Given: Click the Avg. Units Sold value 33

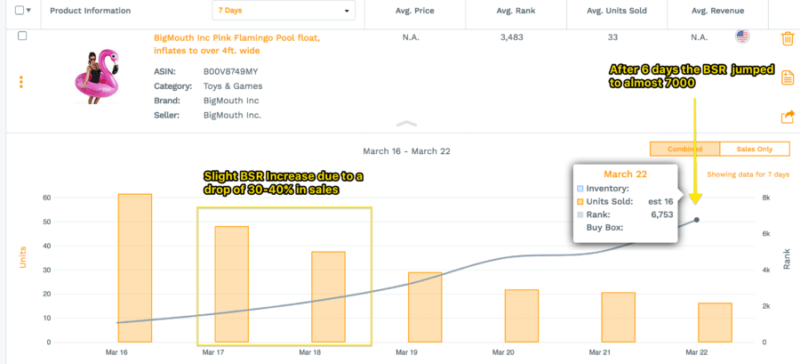Looking at the screenshot, I should click(613, 37).
